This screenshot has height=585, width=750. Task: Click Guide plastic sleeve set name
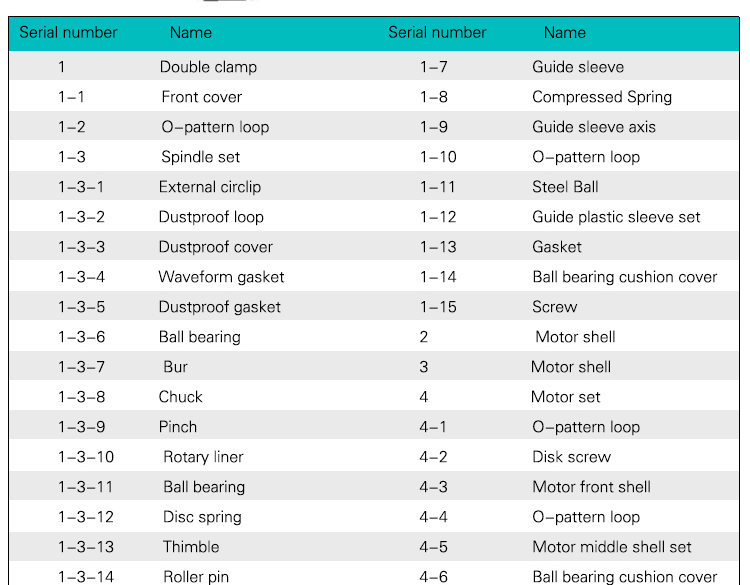tap(616, 217)
